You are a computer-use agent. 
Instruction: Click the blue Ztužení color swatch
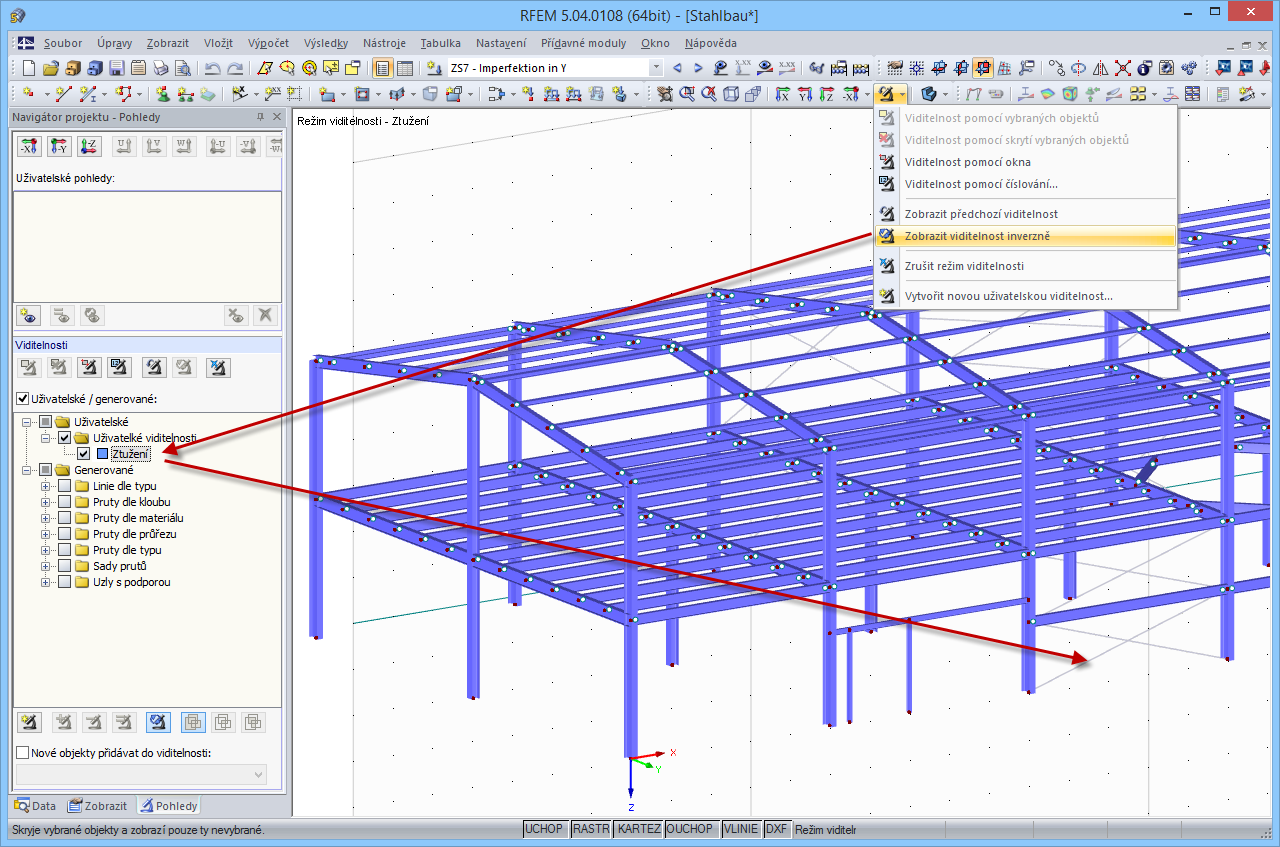(102, 454)
